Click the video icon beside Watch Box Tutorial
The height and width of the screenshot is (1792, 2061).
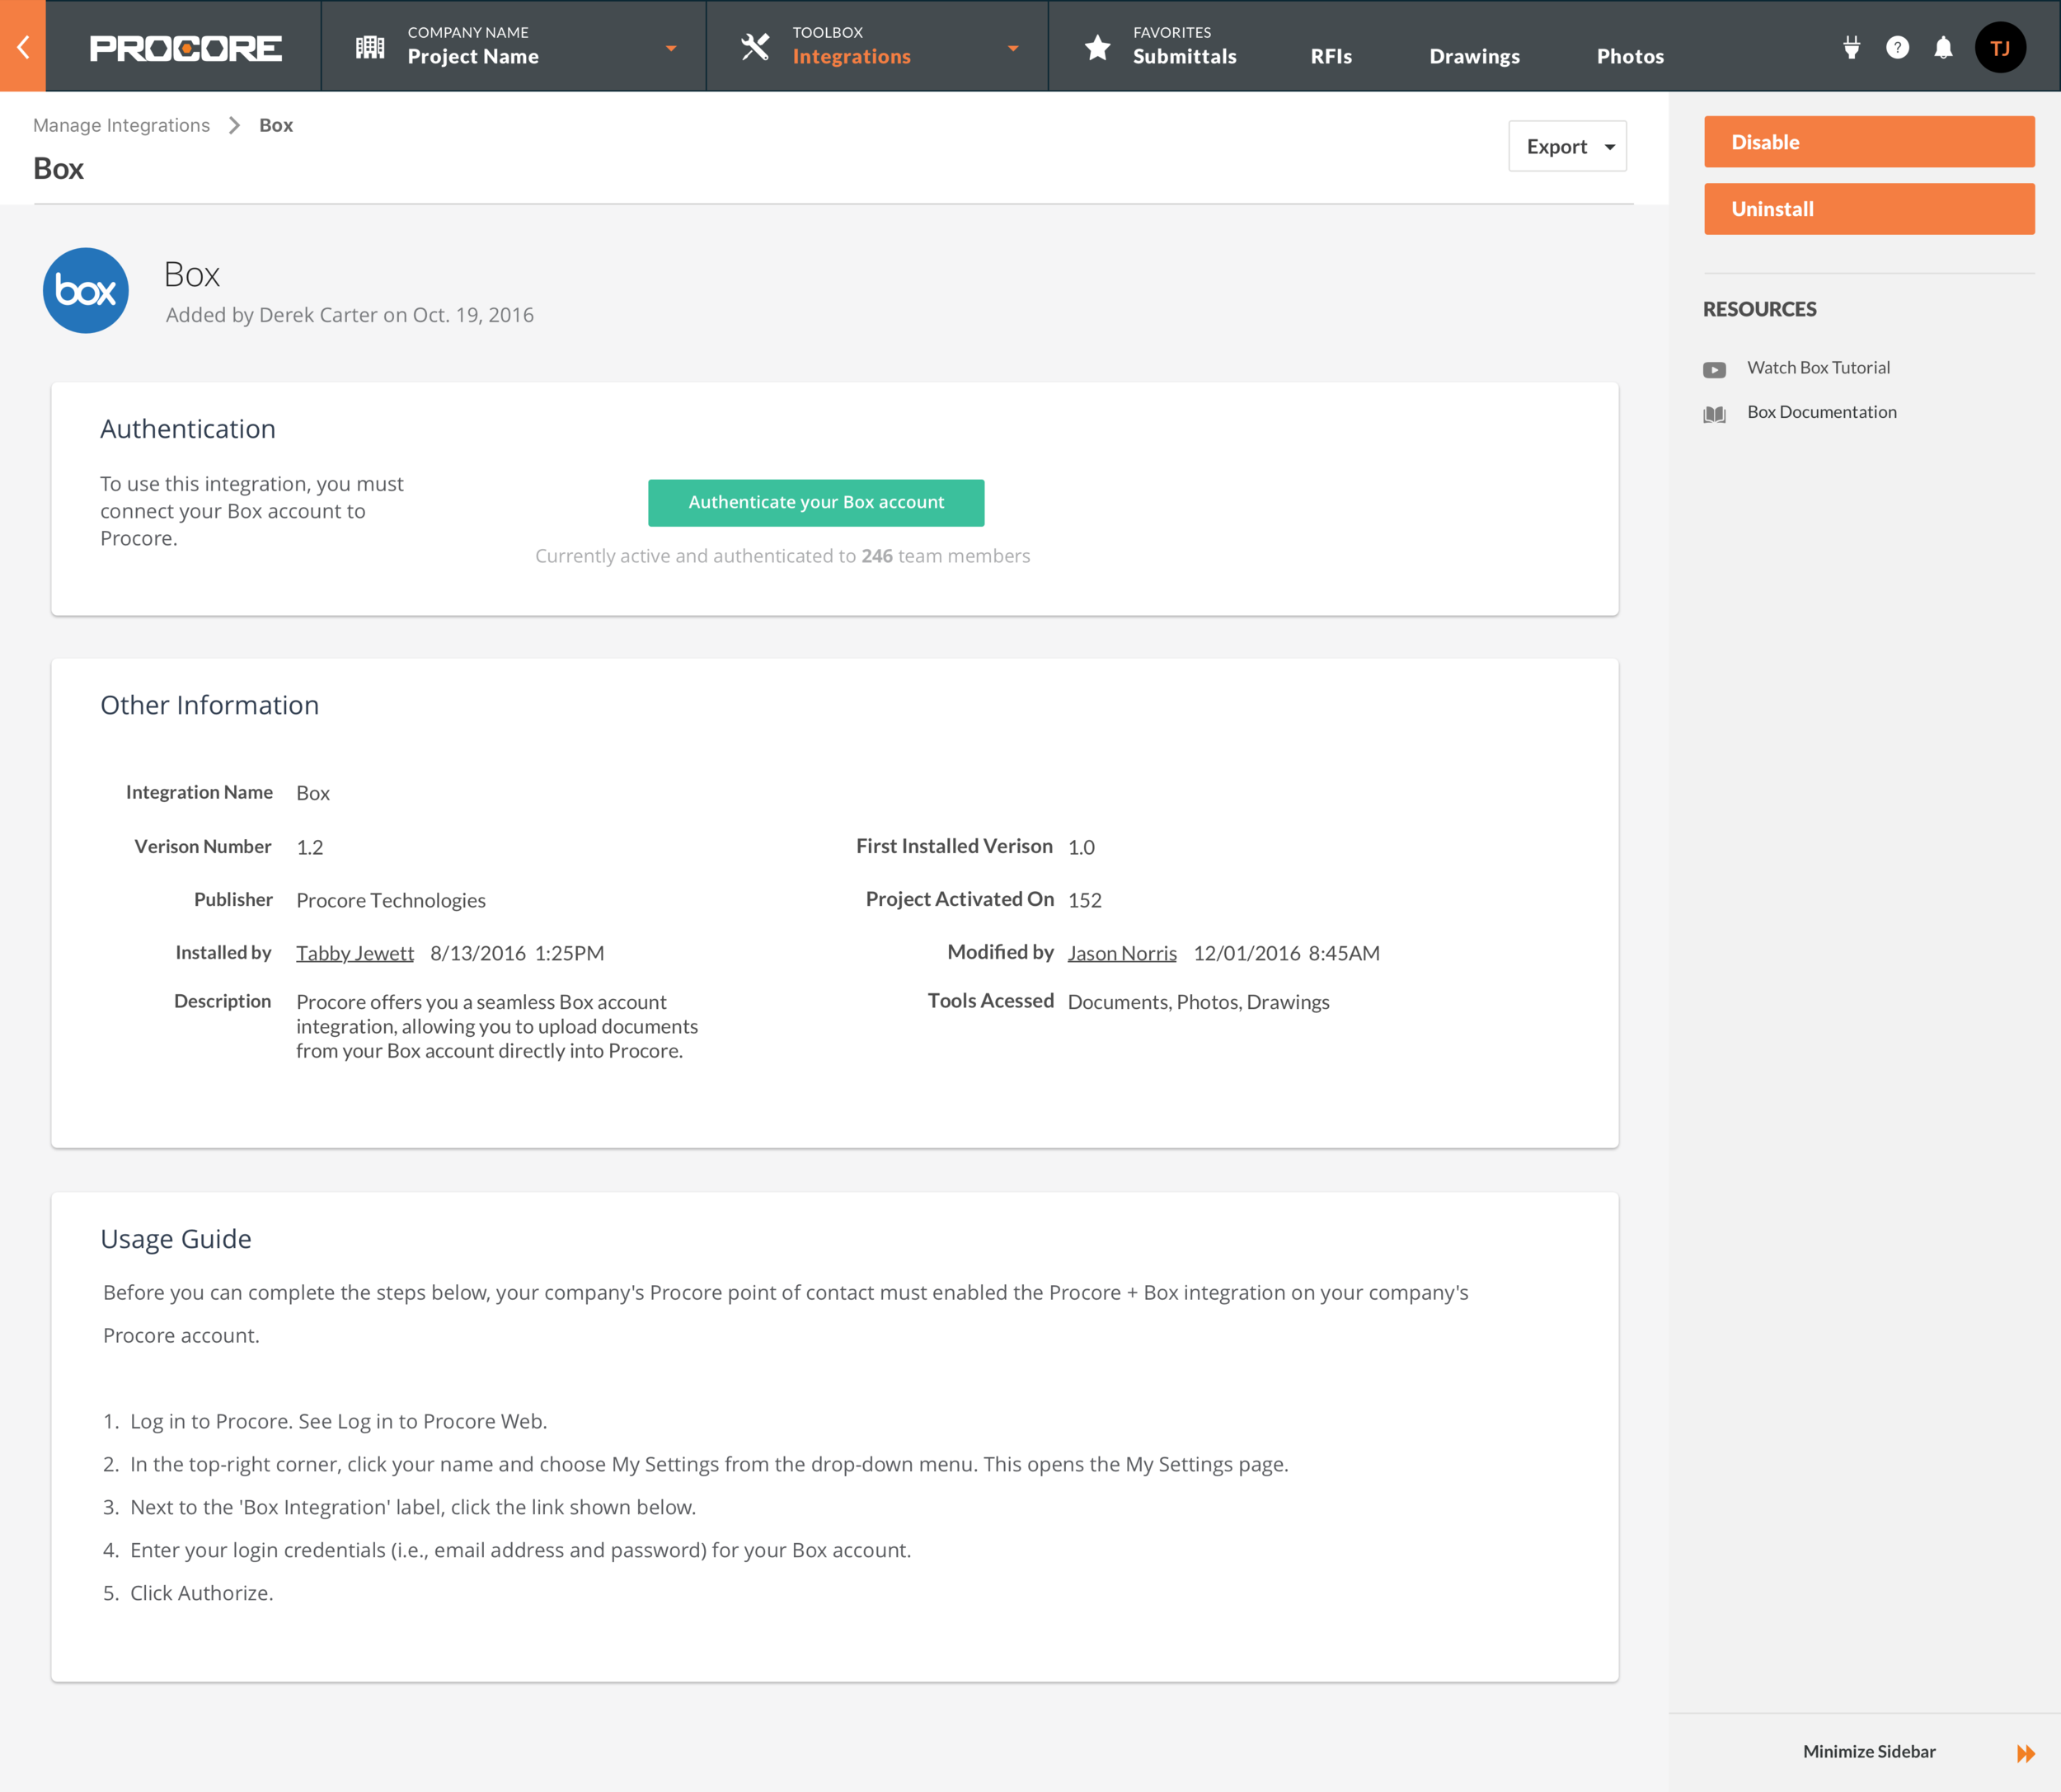point(1714,369)
